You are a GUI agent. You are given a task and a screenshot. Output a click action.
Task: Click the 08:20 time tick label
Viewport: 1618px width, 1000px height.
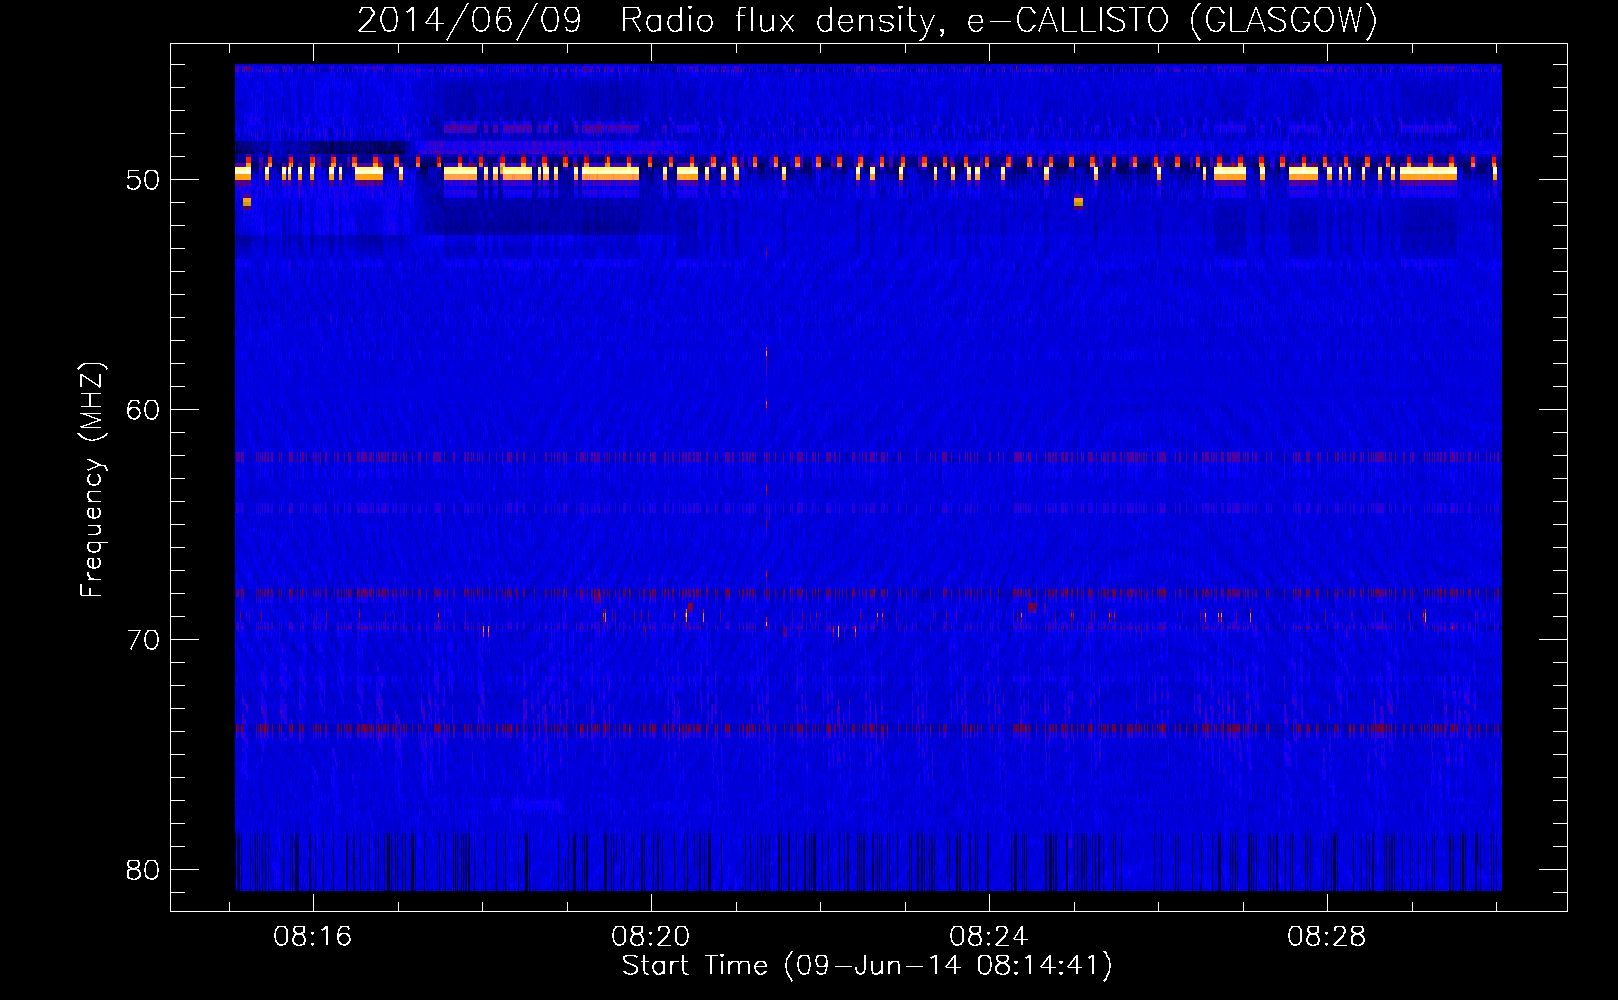point(651,937)
